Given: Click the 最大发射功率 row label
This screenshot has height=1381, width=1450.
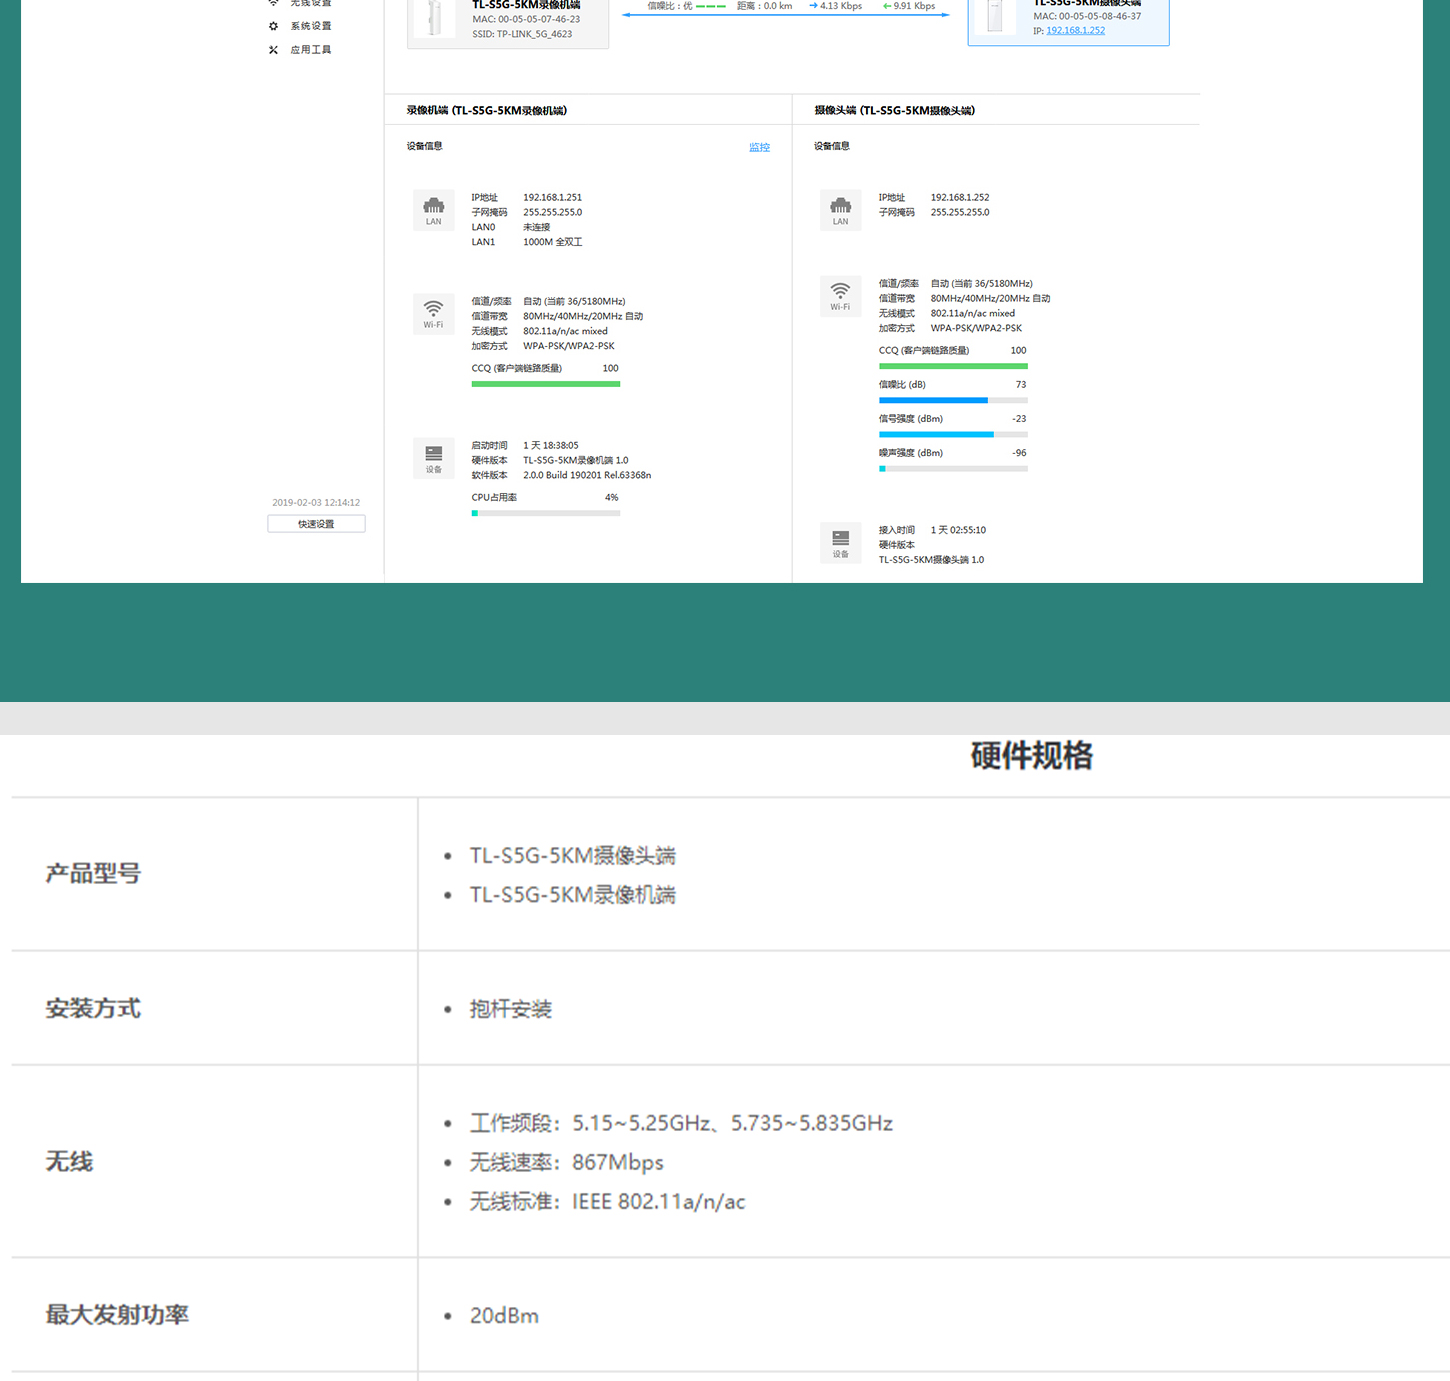Looking at the screenshot, I should tap(117, 1315).
